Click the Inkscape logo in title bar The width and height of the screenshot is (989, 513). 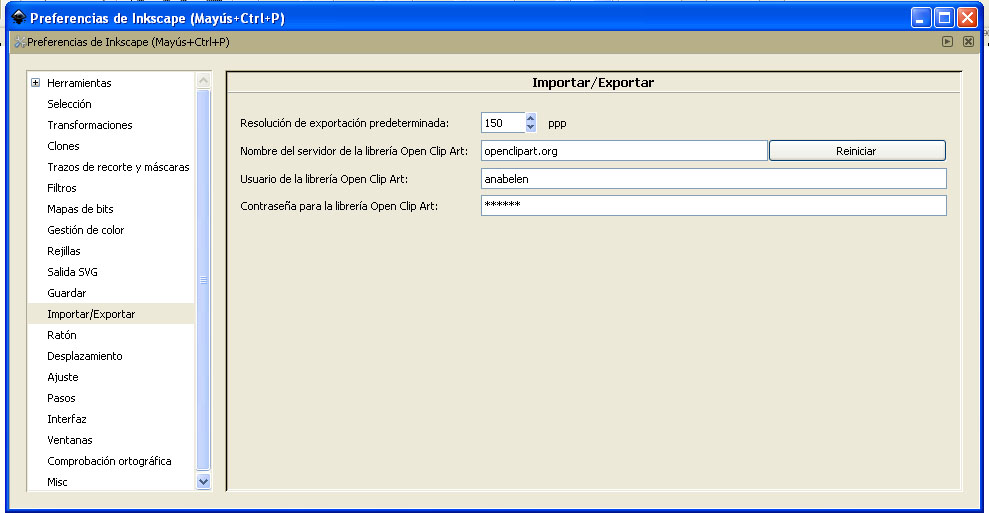pos(17,18)
